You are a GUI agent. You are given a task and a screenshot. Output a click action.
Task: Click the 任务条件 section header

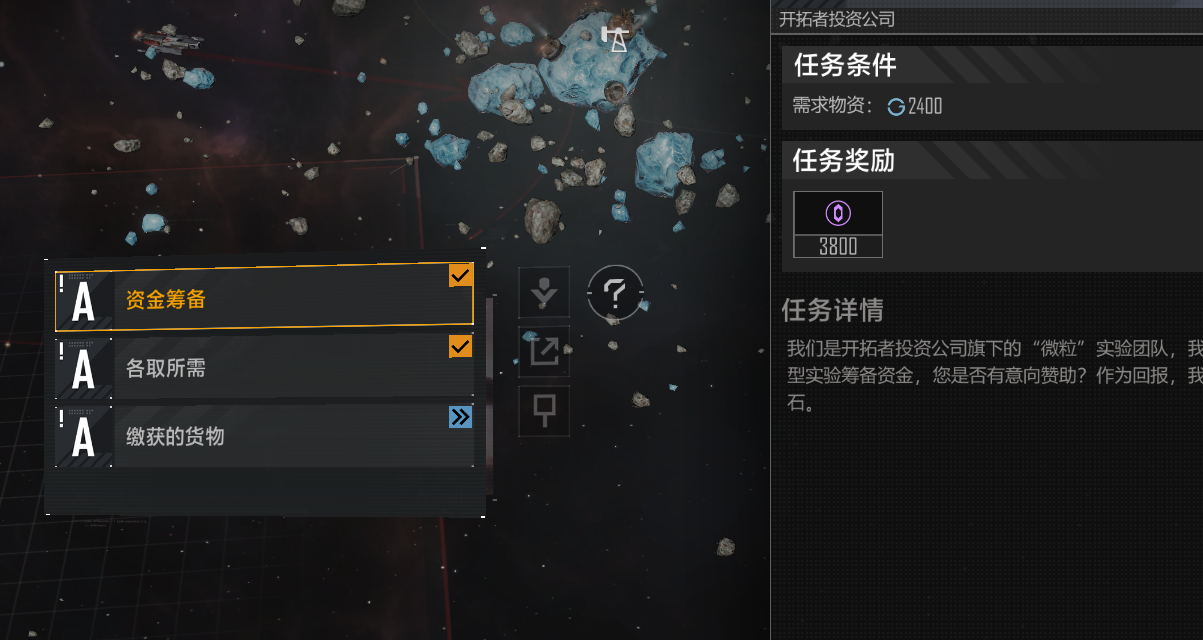coord(845,65)
